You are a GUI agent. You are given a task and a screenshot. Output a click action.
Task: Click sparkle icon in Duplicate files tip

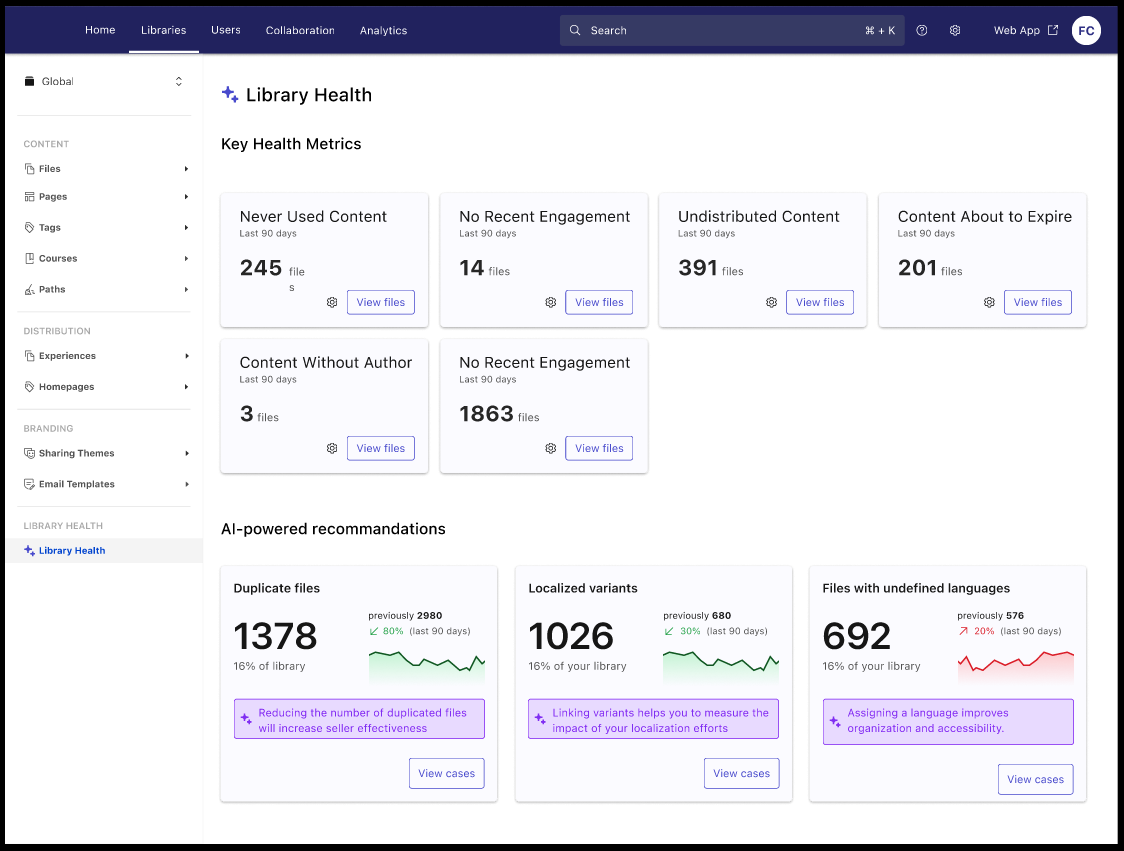(x=246, y=718)
